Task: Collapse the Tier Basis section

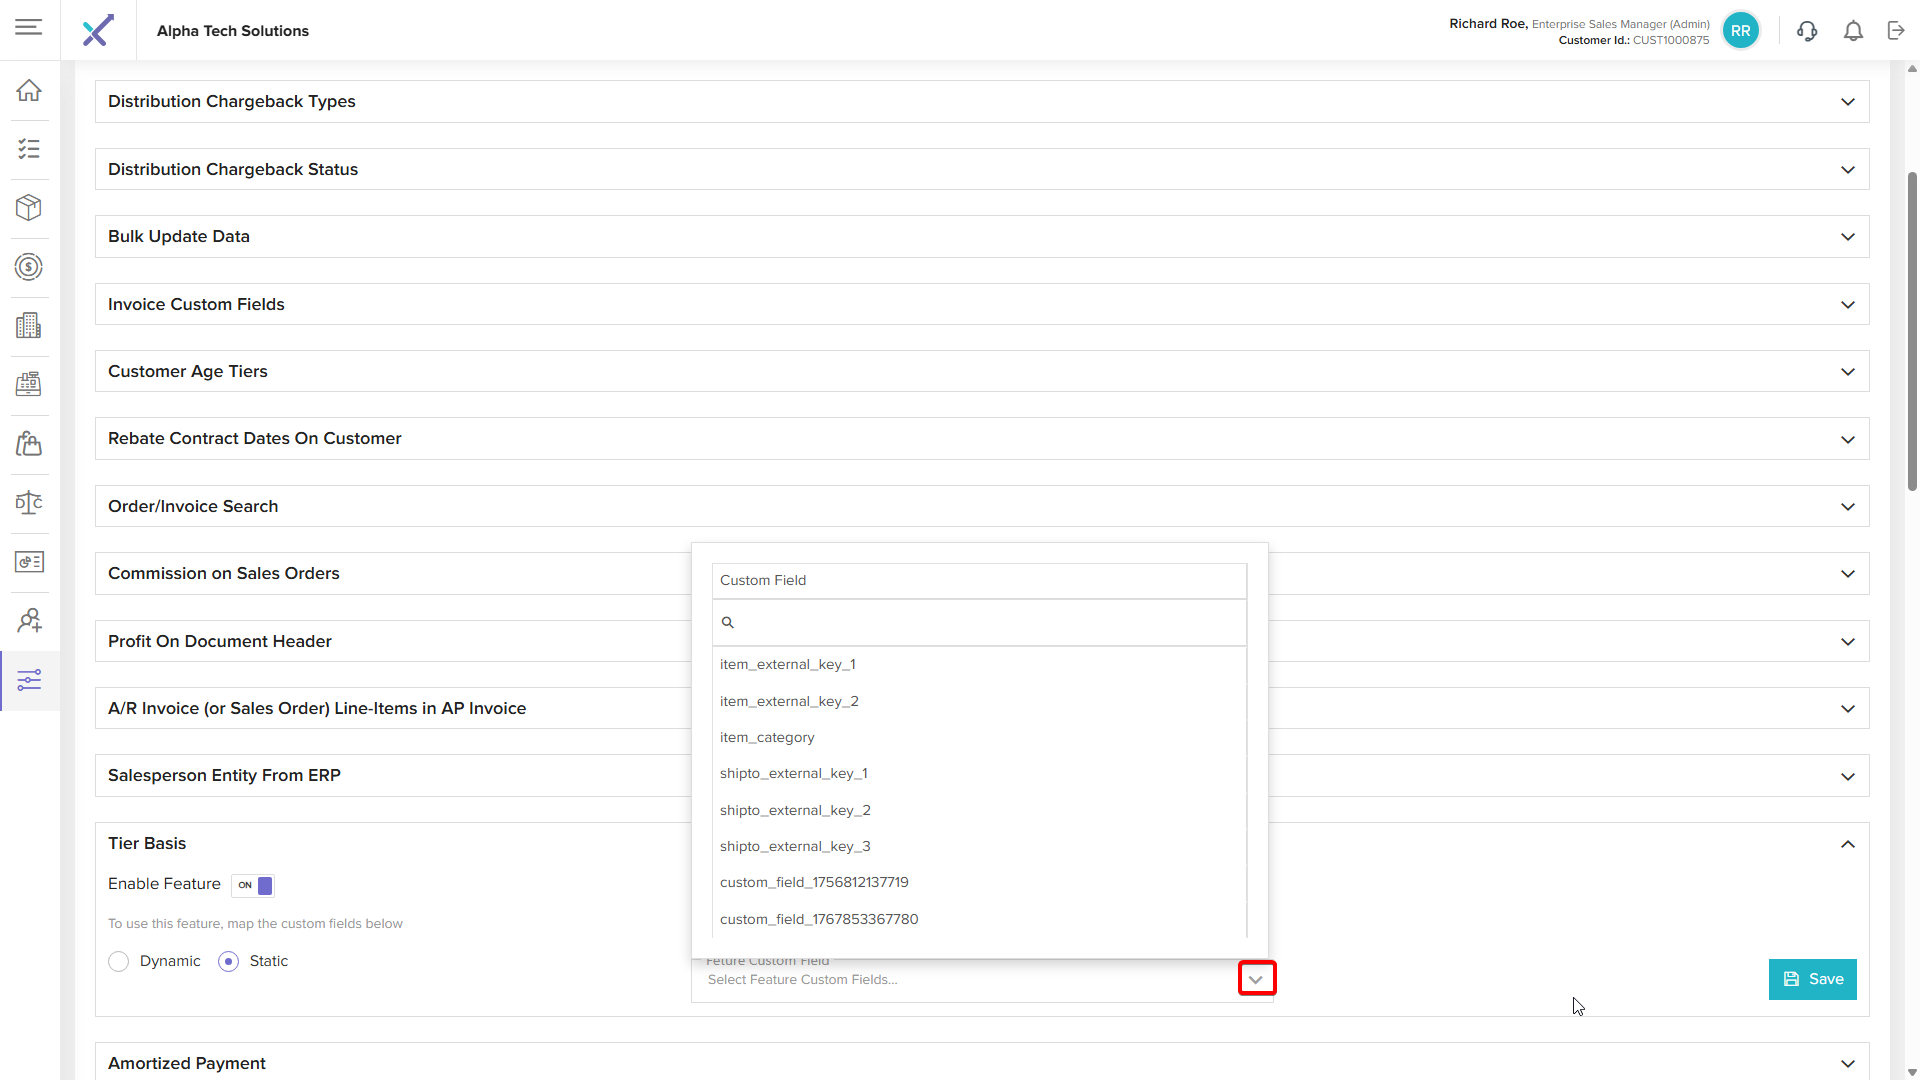Action: [x=1847, y=844]
